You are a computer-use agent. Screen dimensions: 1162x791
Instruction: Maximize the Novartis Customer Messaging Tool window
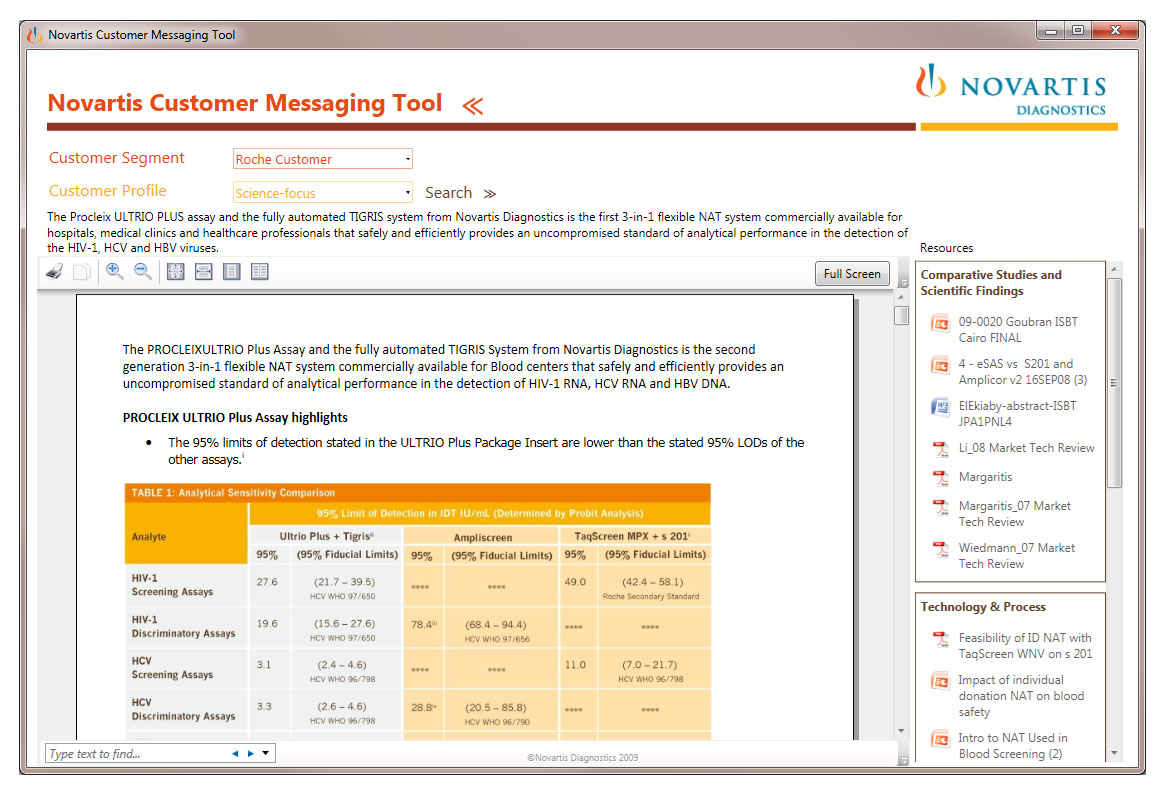[1078, 30]
